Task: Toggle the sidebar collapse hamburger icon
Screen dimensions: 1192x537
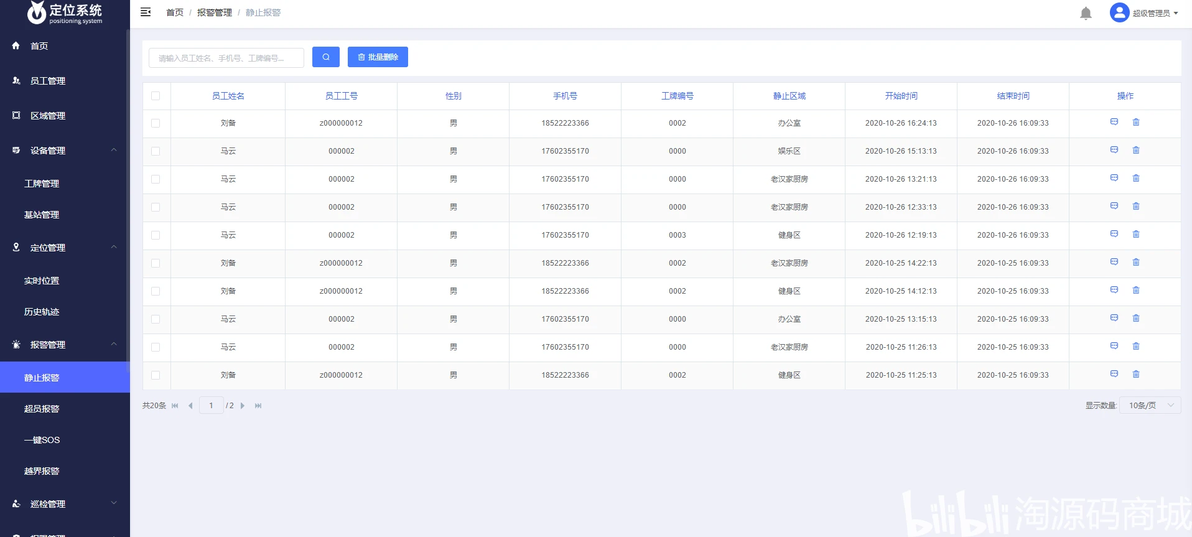Action: click(x=146, y=12)
